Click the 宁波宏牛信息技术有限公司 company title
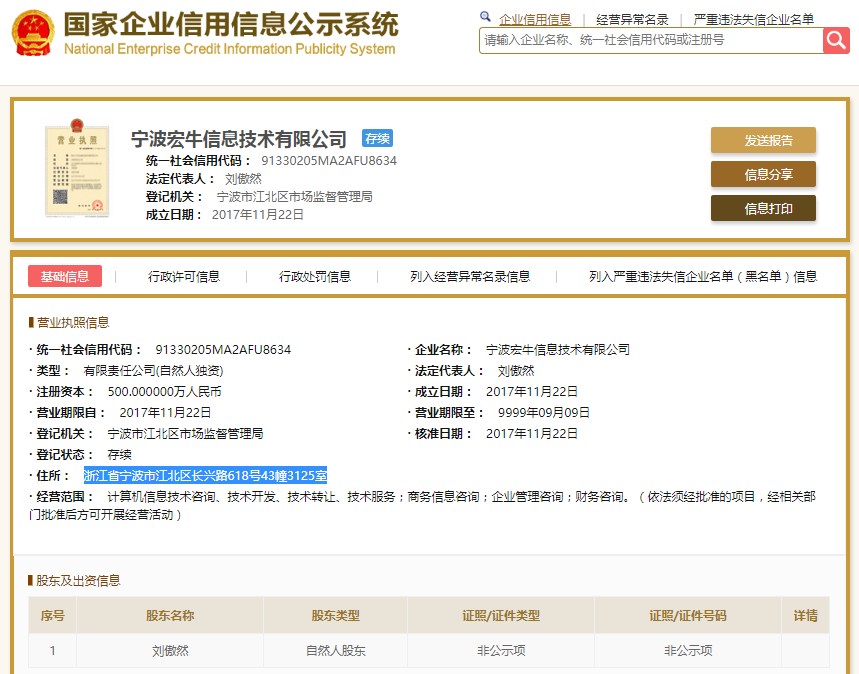The image size is (859, 674). click(239, 139)
